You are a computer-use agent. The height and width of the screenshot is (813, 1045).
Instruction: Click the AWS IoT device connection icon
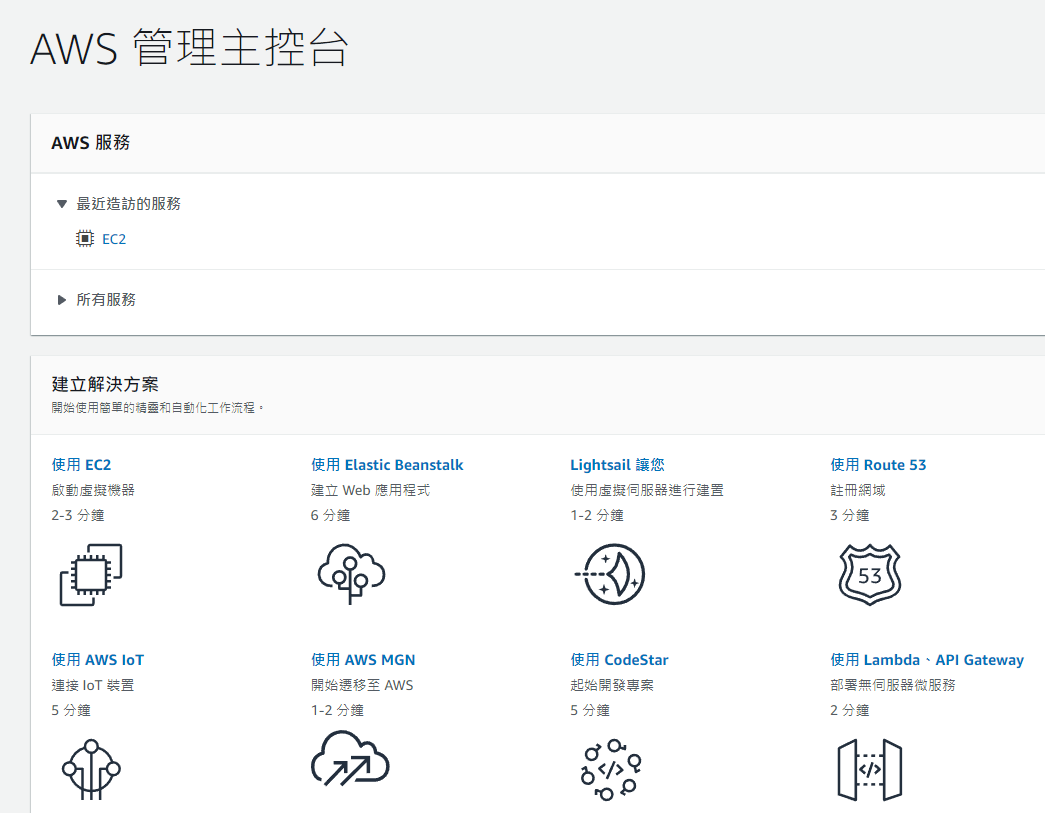(91, 770)
